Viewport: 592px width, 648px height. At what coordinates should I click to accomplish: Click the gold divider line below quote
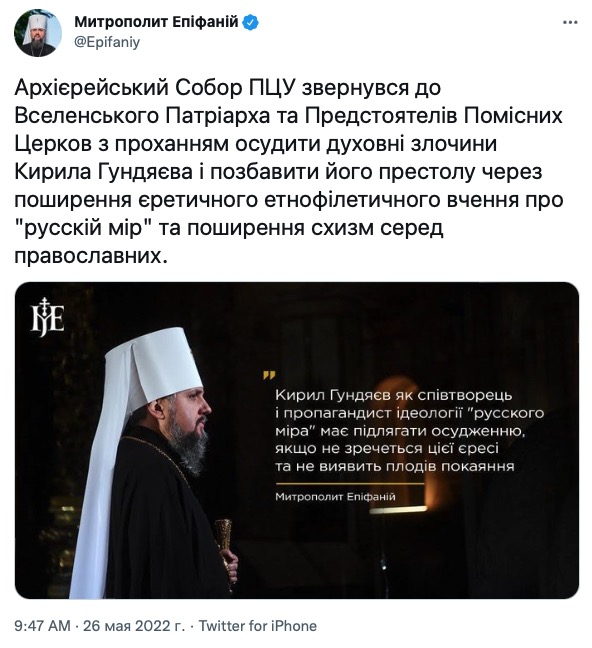[350, 483]
